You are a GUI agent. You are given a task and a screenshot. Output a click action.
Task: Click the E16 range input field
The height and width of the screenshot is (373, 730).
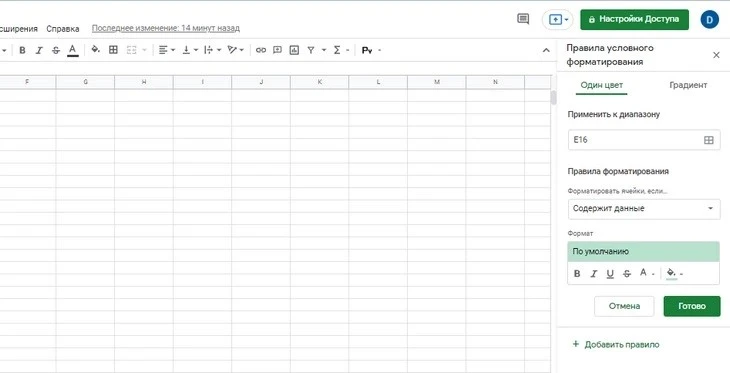[644, 140]
